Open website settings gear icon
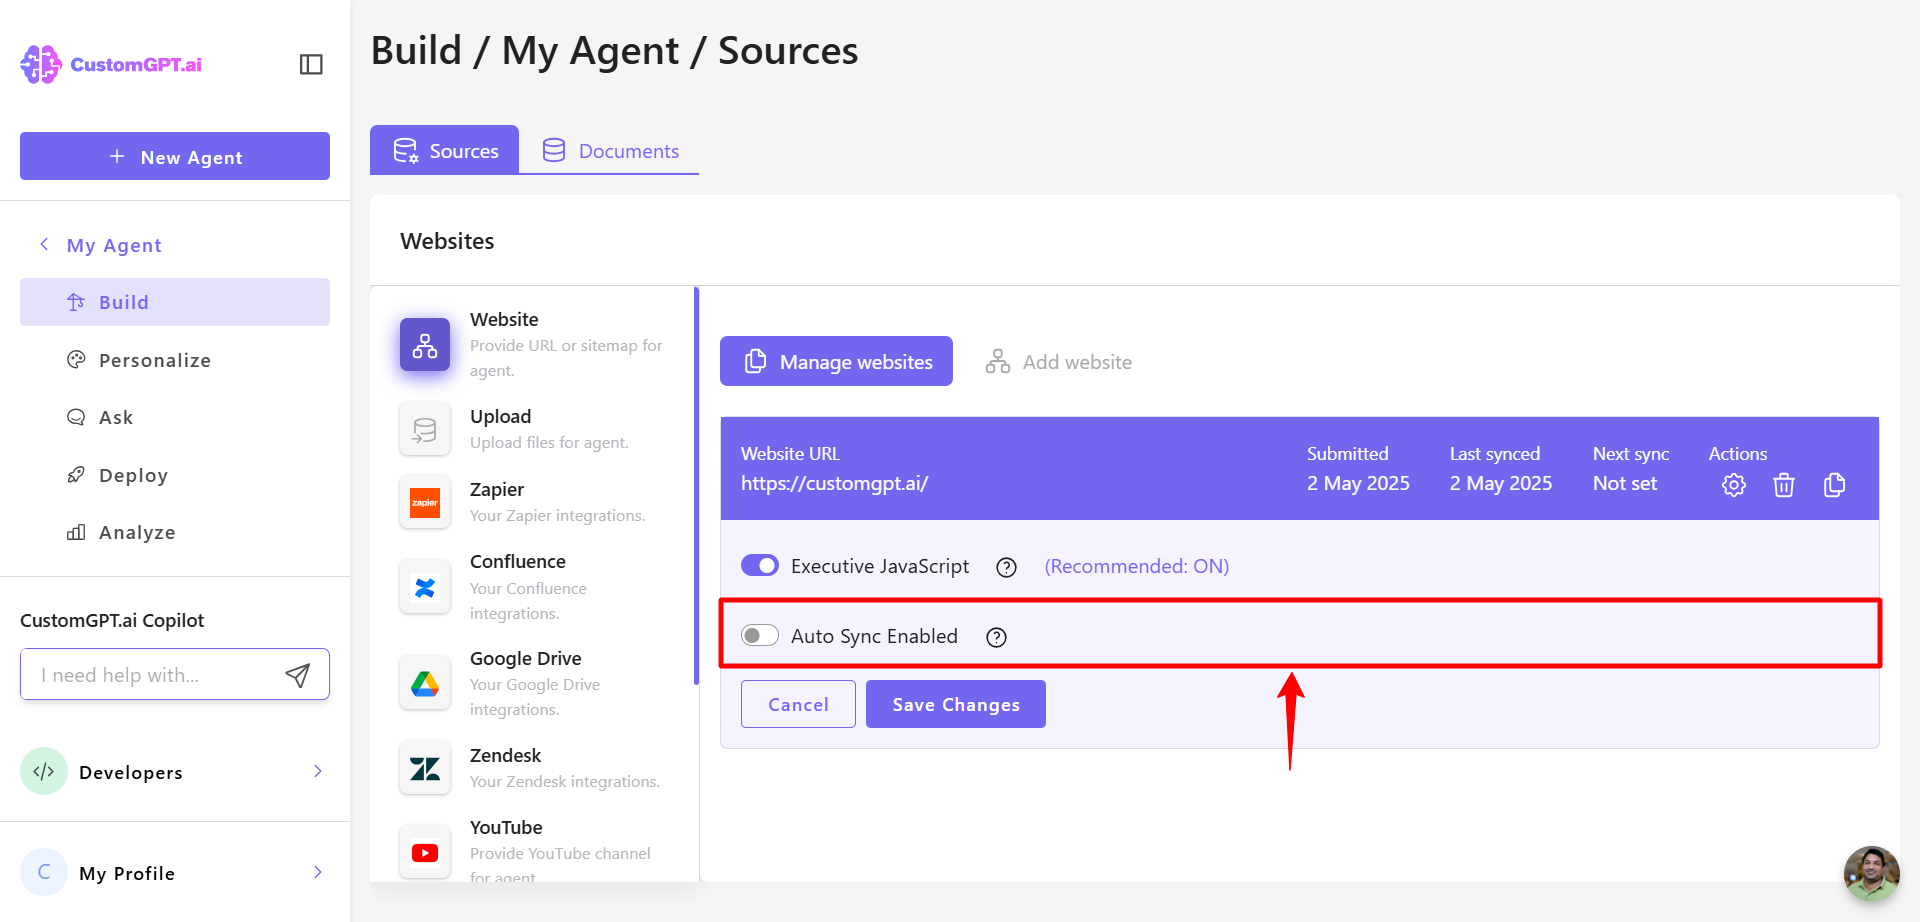1920x922 pixels. (1734, 485)
